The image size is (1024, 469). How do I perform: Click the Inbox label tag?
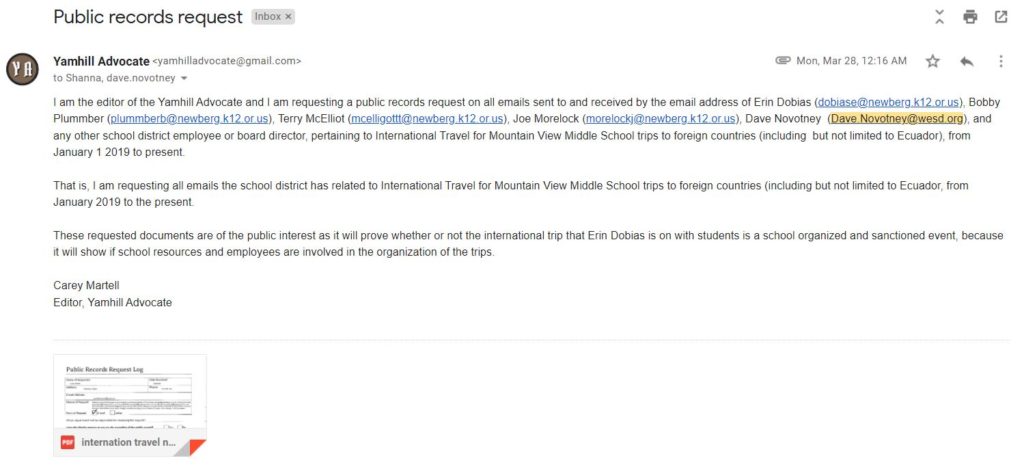point(268,17)
